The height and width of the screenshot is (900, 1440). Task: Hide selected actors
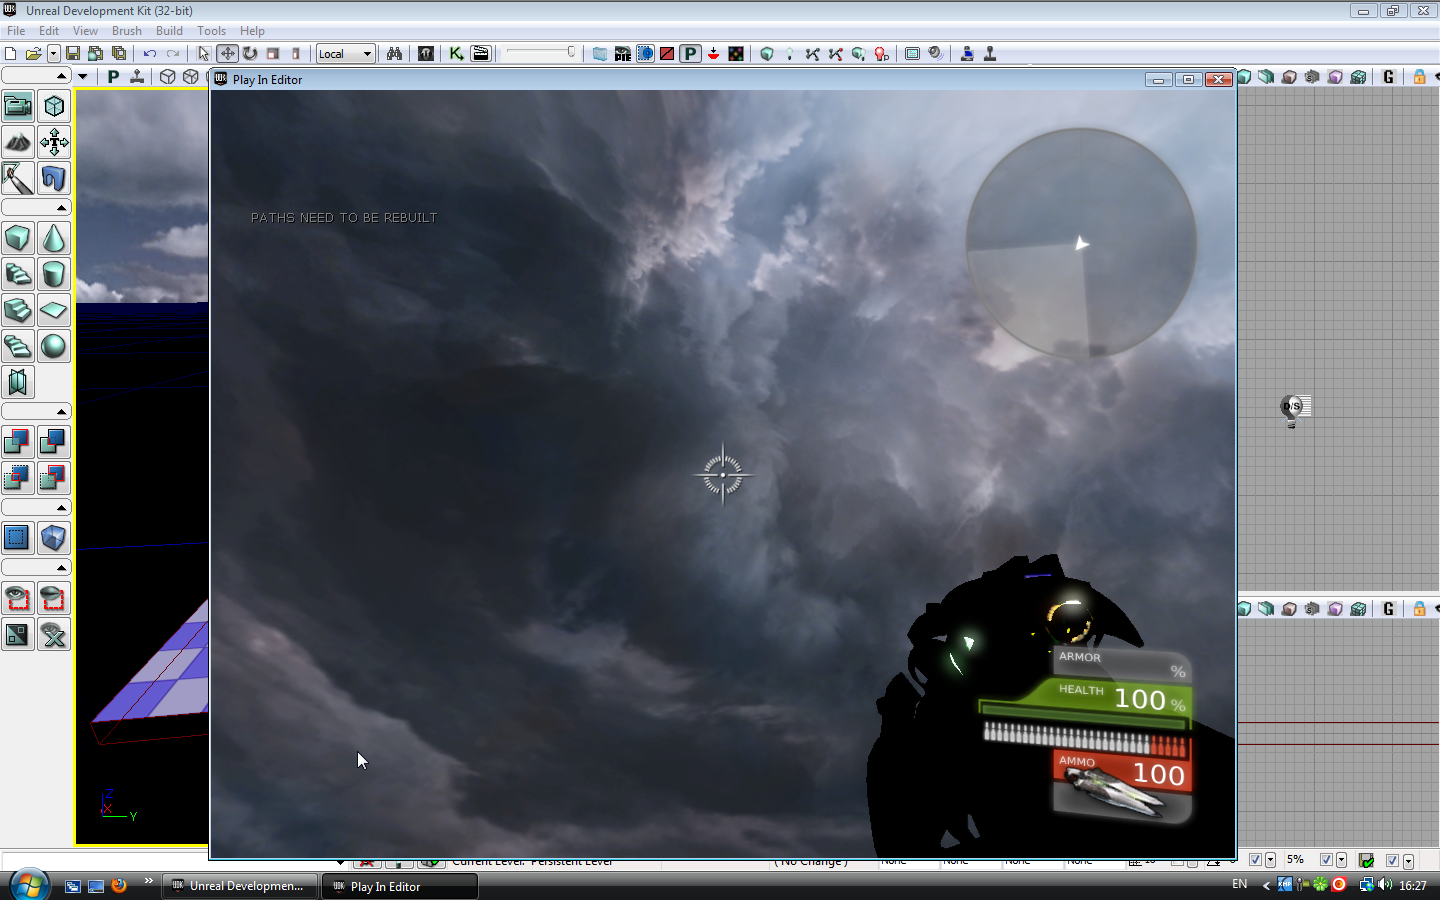(54, 598)
